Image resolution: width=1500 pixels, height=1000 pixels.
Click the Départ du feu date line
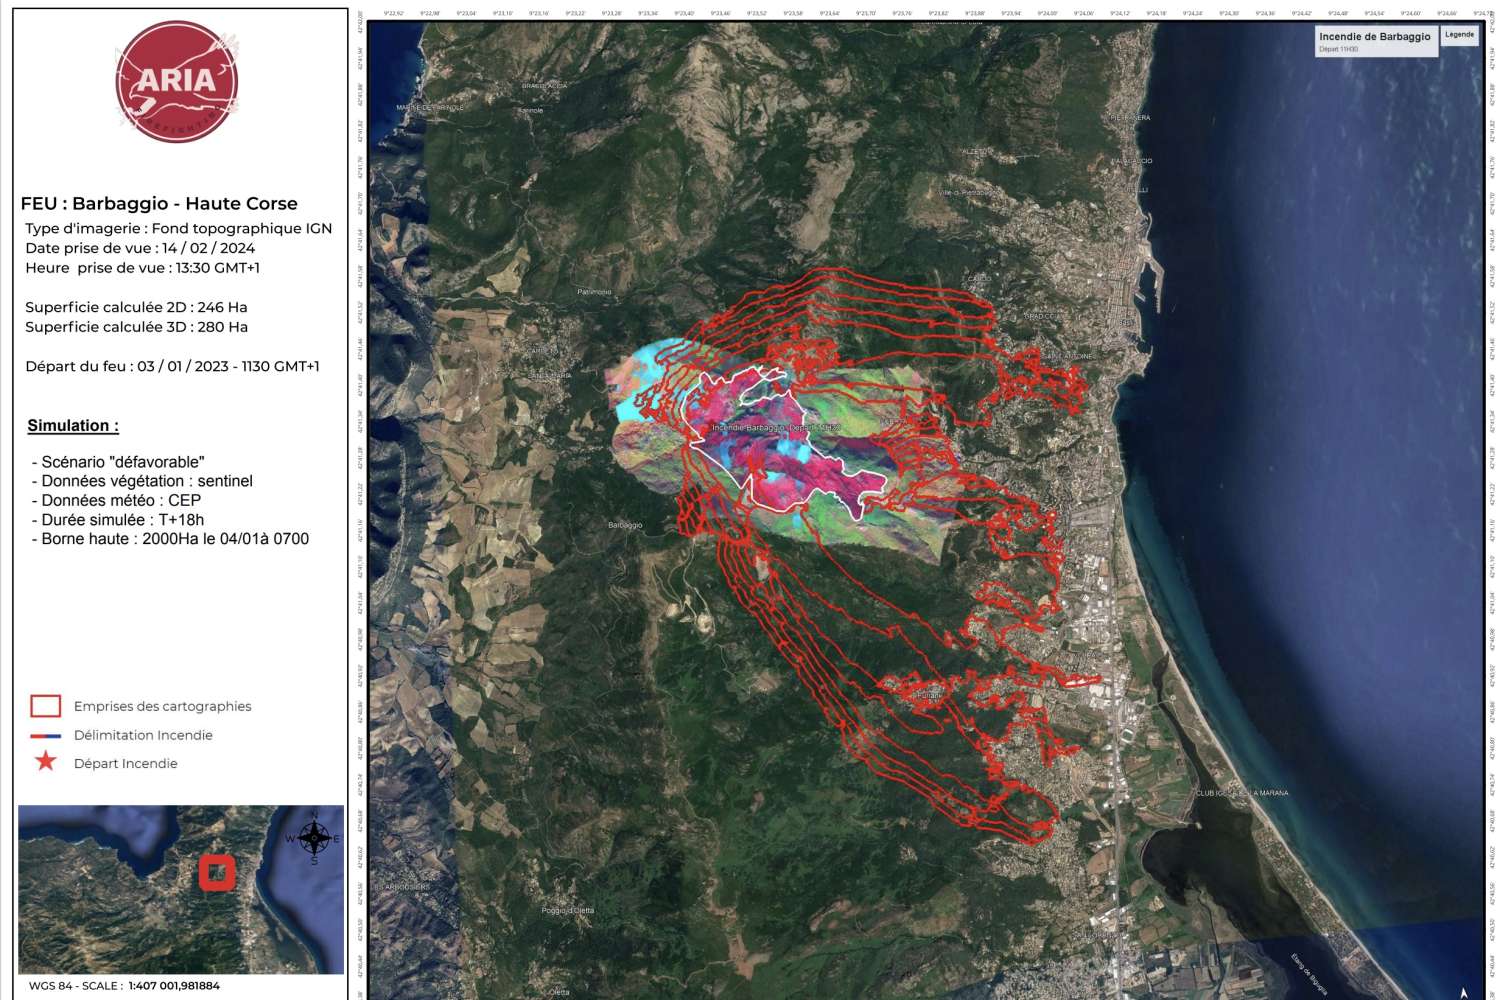coord(172,366)
